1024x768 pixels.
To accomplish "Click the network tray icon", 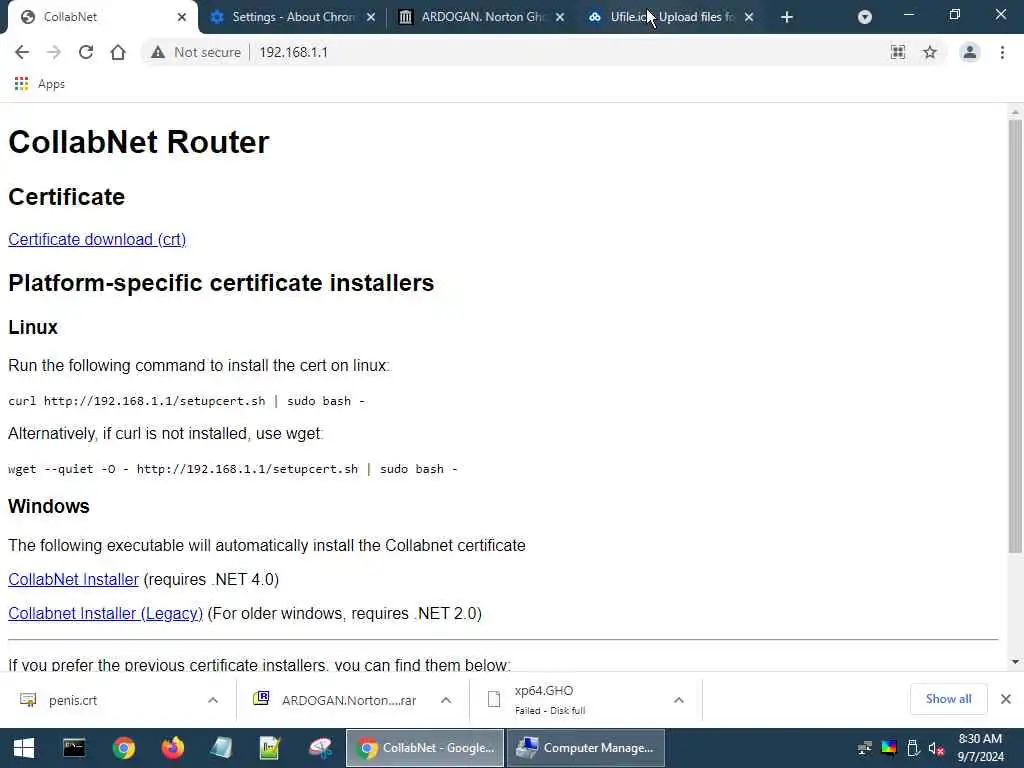I will click(x=865, y=748).
